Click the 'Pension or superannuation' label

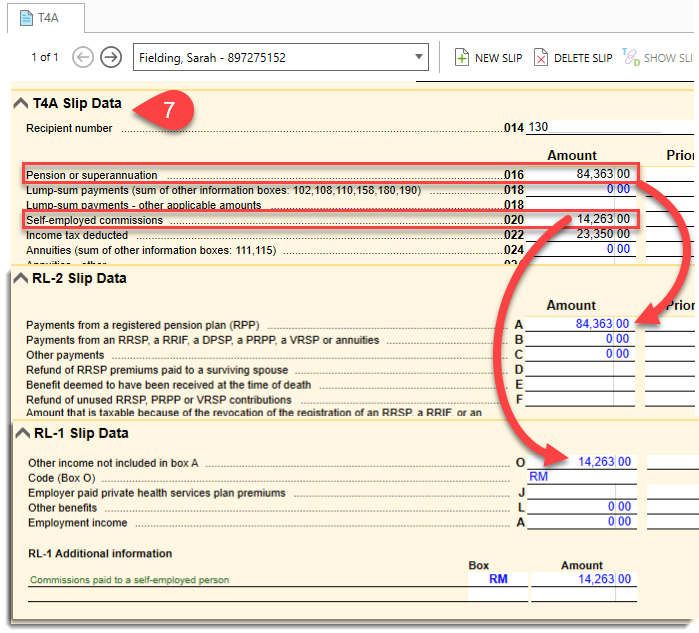91,175
